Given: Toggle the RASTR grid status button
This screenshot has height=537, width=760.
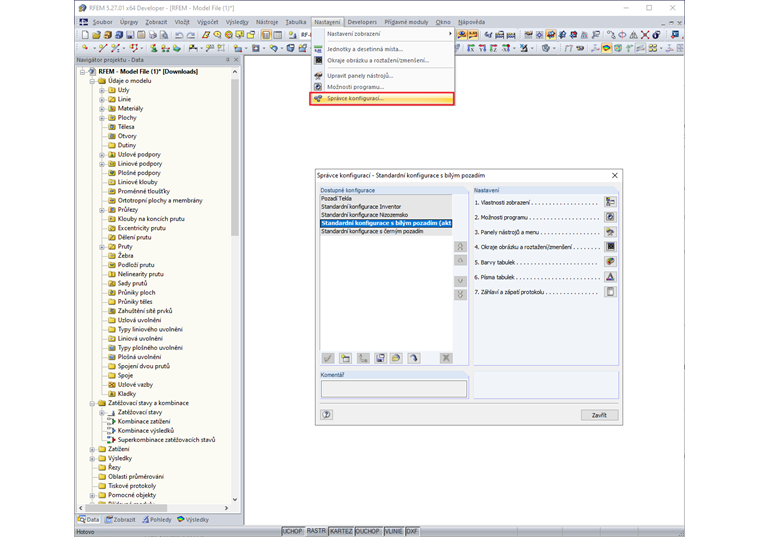Looking at the screenshot, I should pos(316,531).
